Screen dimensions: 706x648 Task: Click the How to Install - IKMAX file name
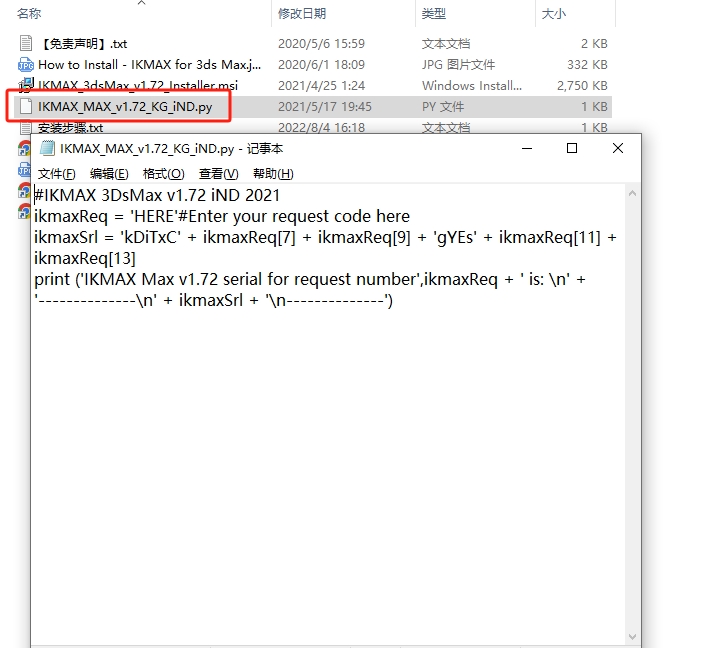point(149,64)
